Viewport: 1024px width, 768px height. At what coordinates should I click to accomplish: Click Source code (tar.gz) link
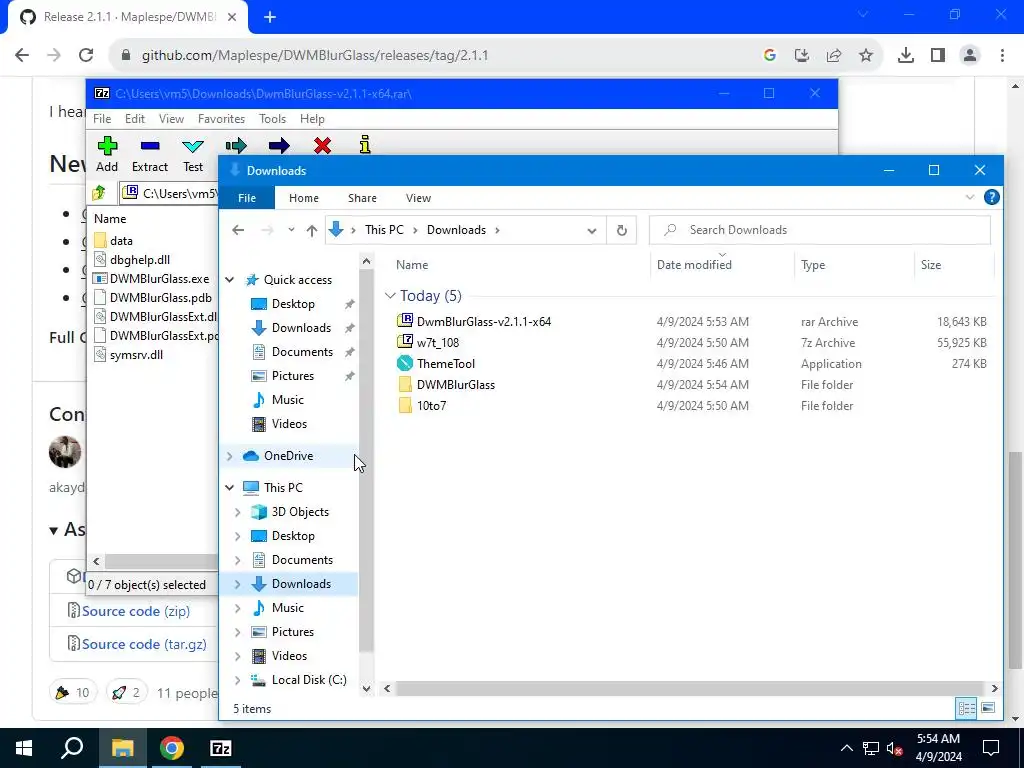pos(144,644)
